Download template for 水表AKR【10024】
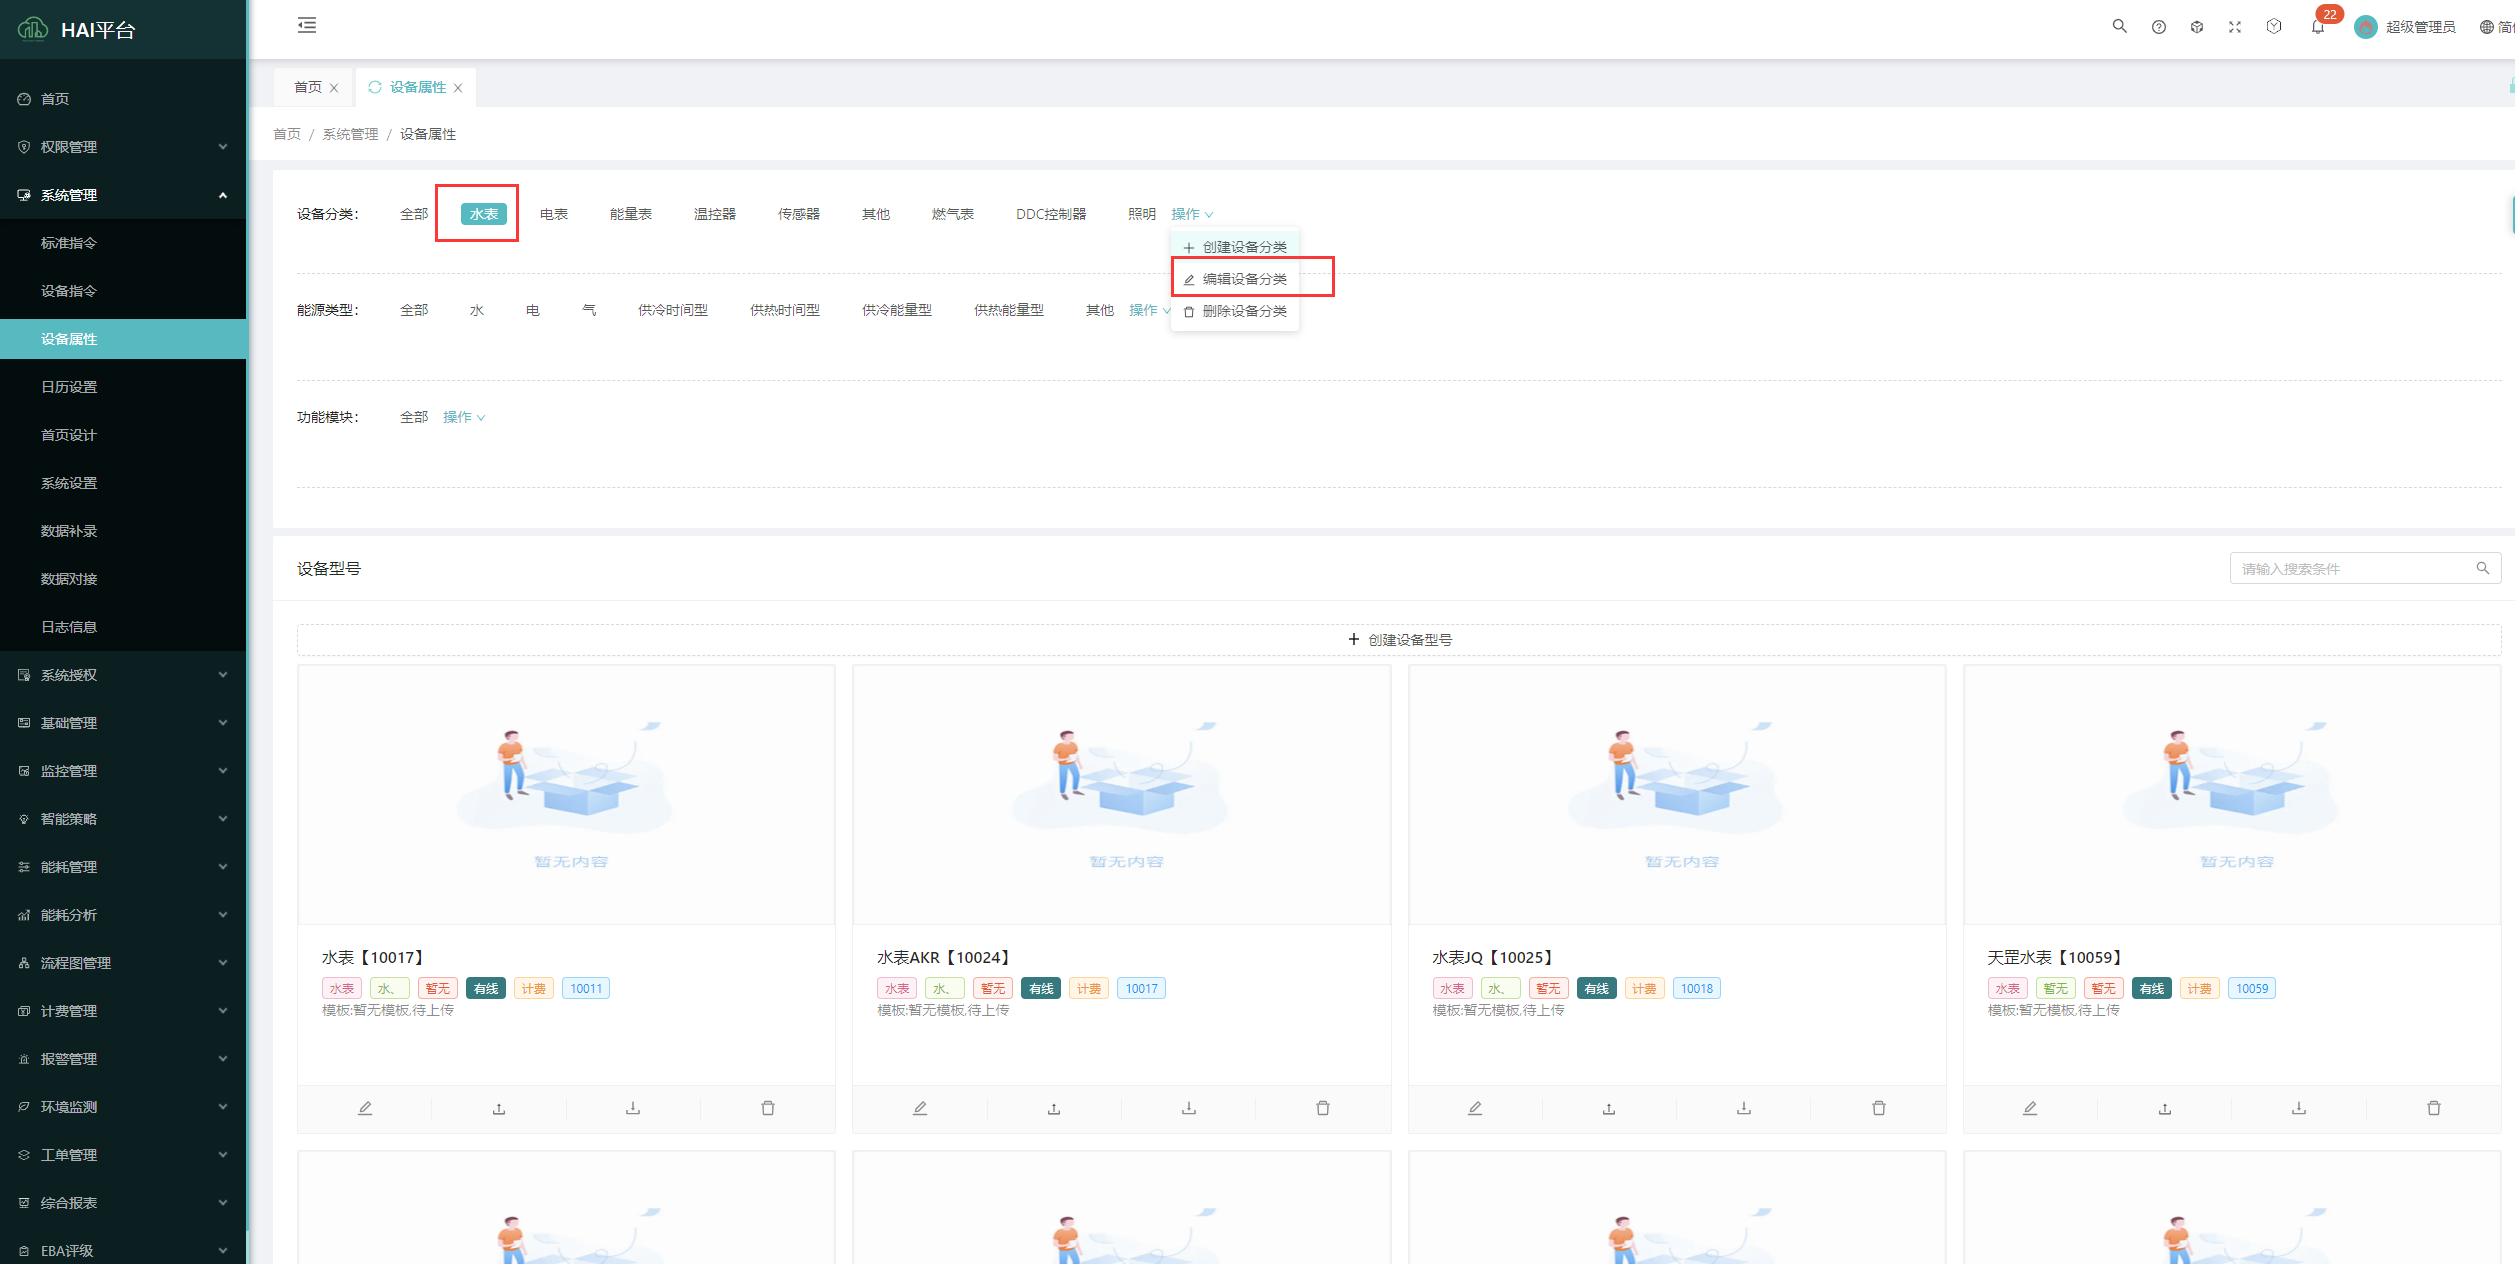Viewport: 2515px width, 1264px height. tap(1189, 1108)
